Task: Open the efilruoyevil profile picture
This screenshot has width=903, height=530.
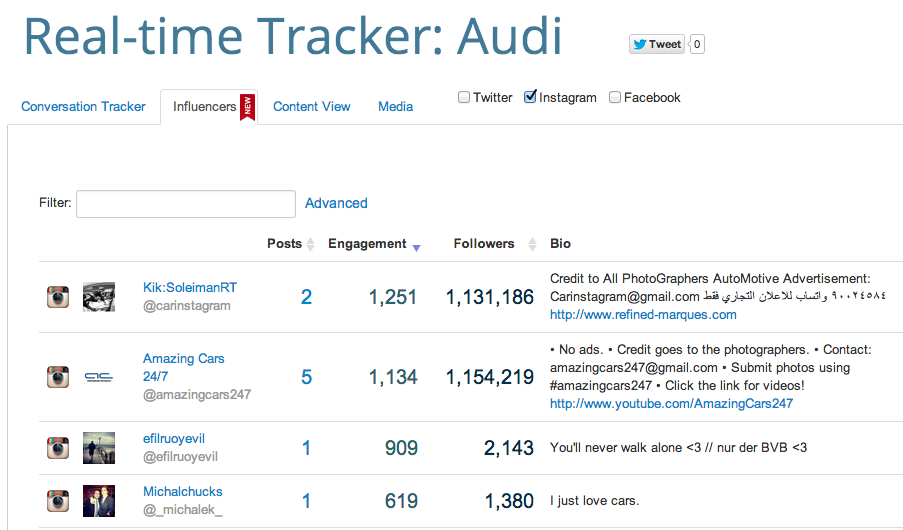Action: (99, 448)
